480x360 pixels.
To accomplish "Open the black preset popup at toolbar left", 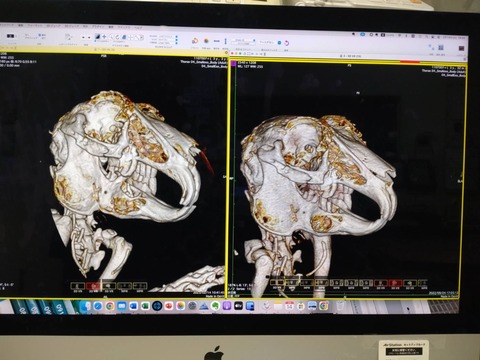I will [x=11, y=36].
